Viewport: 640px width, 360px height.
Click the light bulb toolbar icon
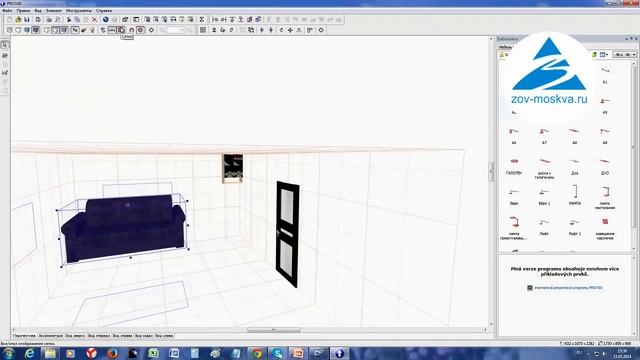tap(93, 30)
